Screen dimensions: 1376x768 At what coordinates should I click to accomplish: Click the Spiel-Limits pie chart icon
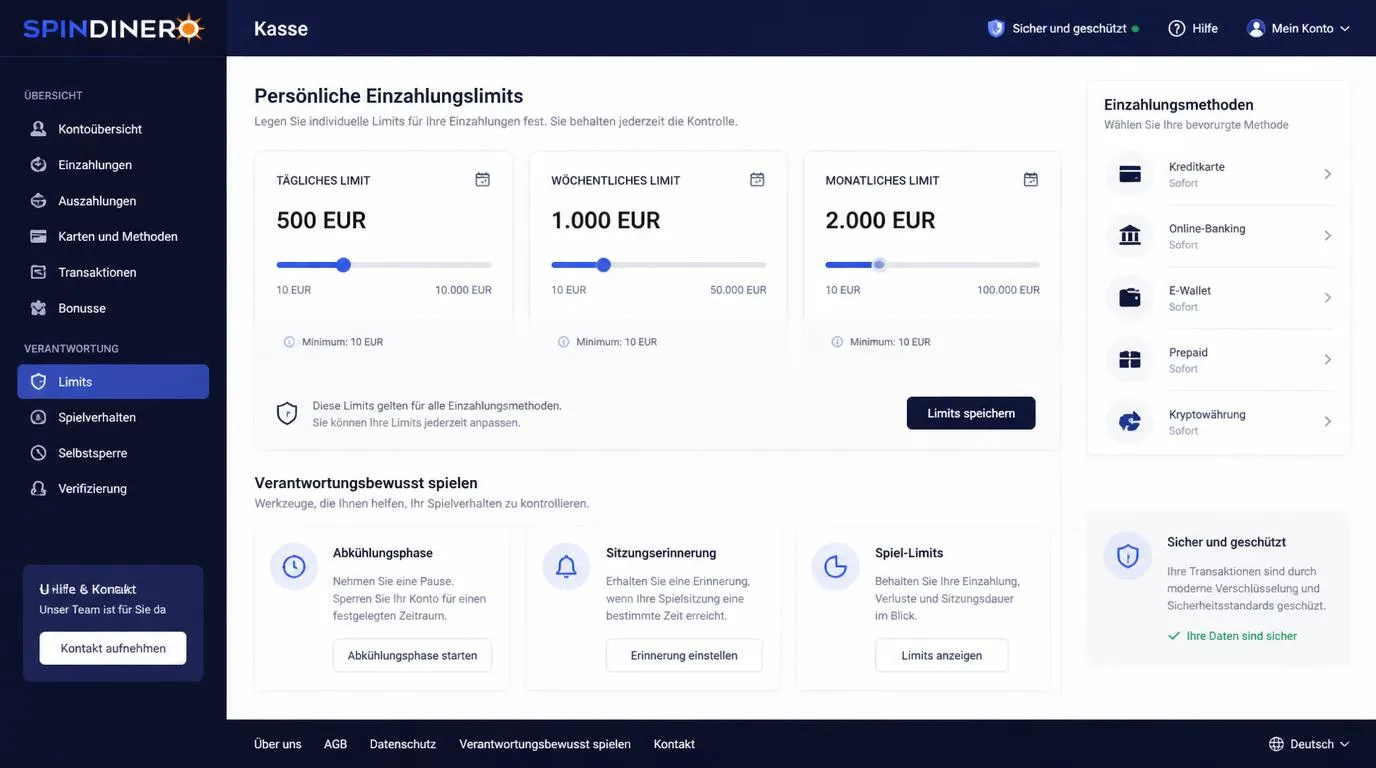[835, 567]
